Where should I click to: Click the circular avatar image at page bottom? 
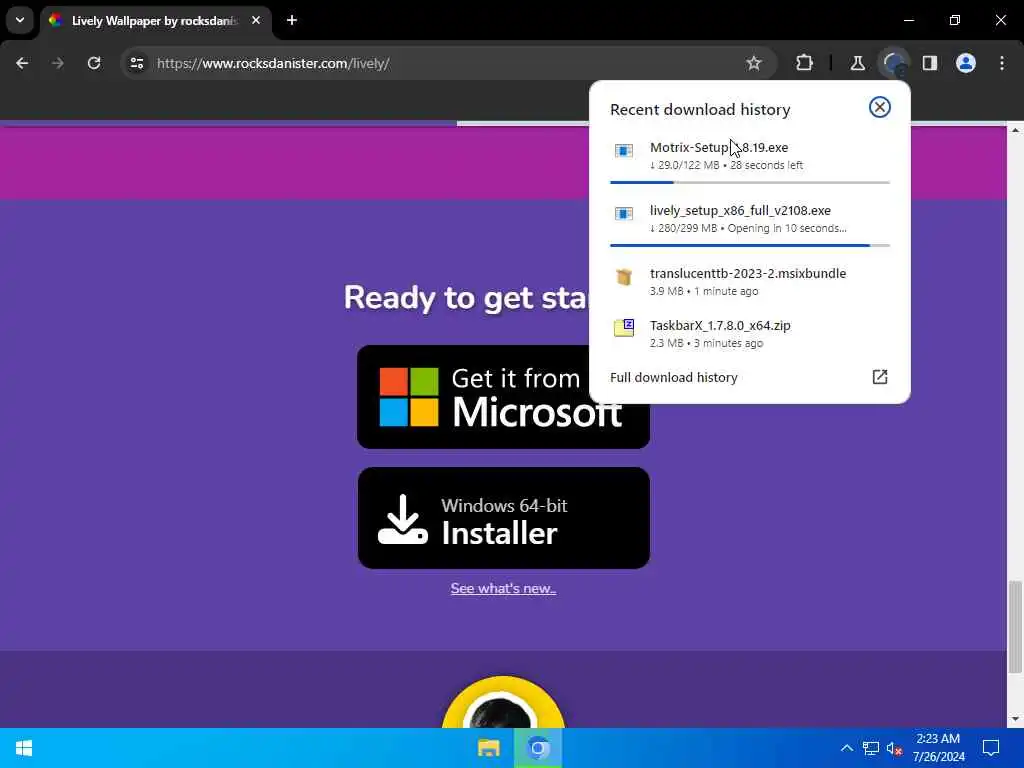pos(503,702)
